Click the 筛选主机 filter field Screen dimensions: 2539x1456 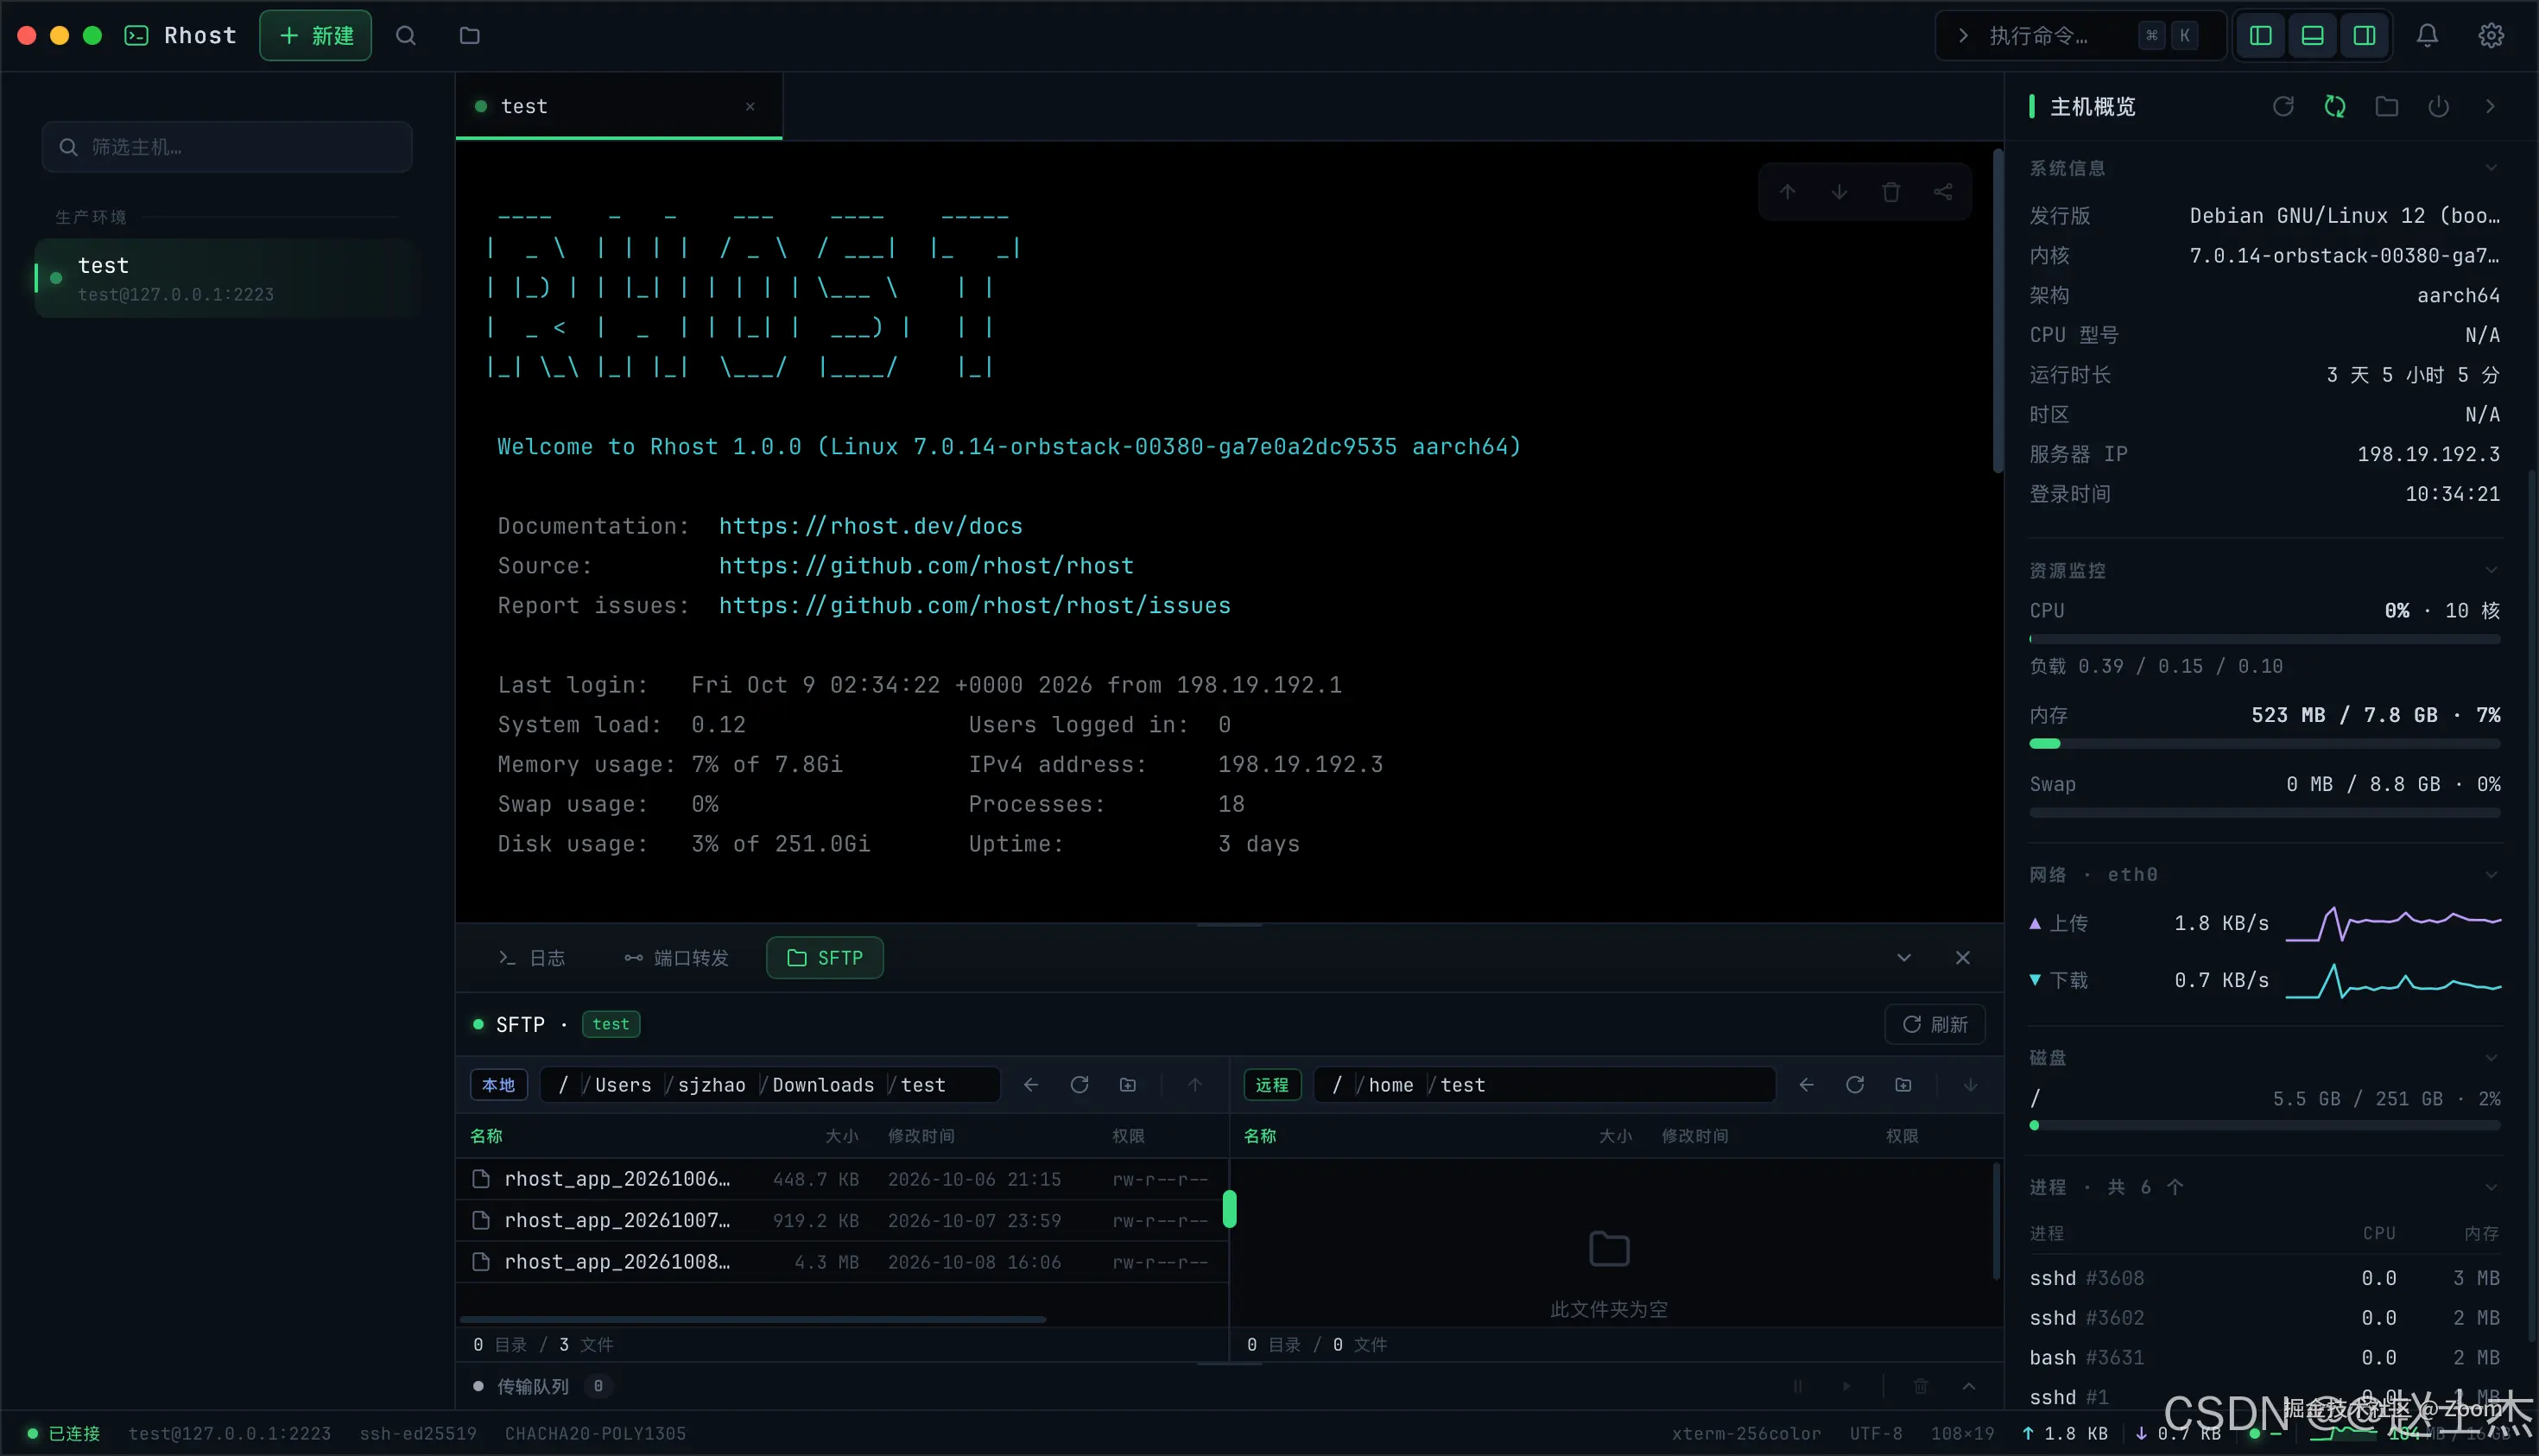(x=227, y=147)
